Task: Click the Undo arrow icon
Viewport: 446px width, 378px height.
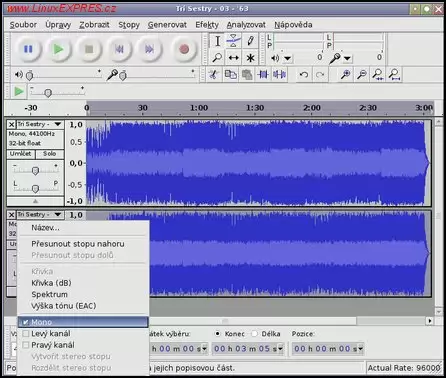Action: click(304, 74)
